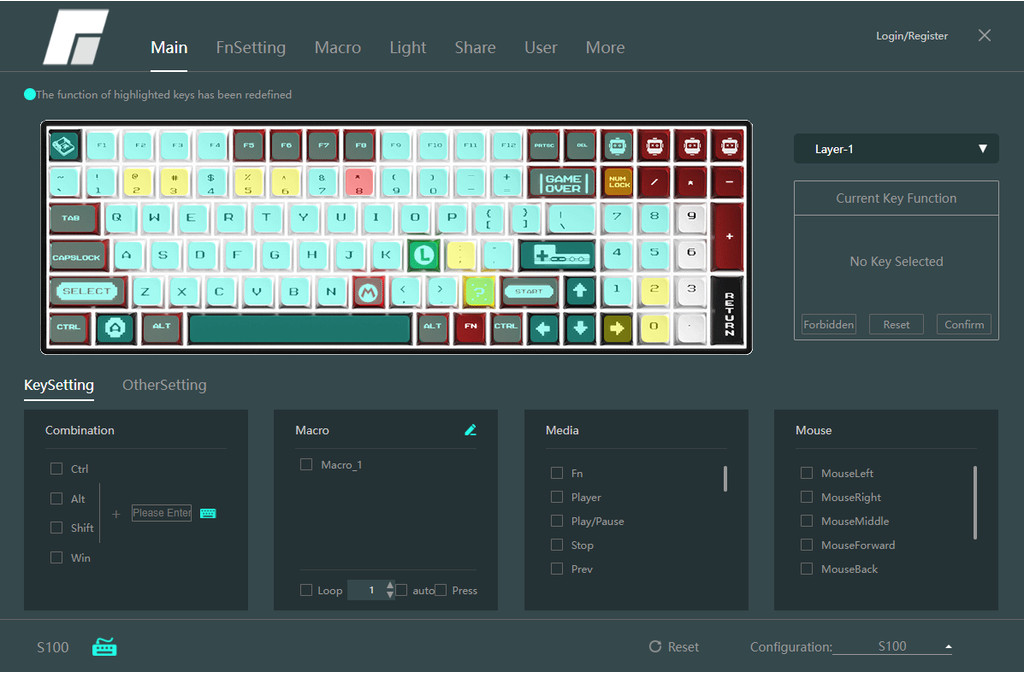
Task: Tick the Play/Pause media checkbox
Action: [x=556, y=521]
